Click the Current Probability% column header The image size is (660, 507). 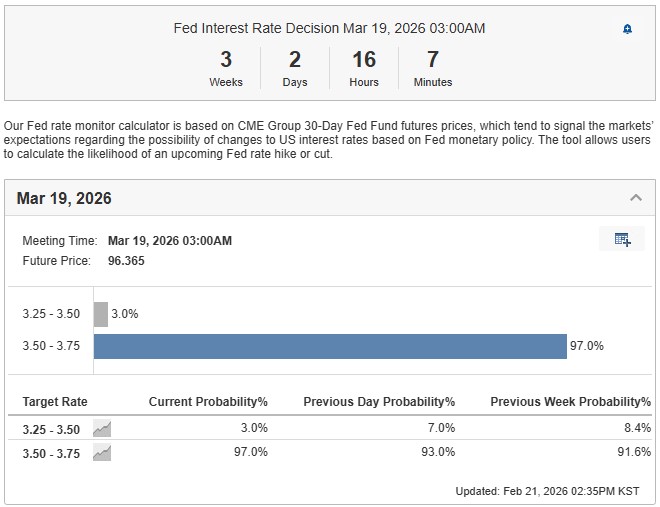[x=208, y=401]
